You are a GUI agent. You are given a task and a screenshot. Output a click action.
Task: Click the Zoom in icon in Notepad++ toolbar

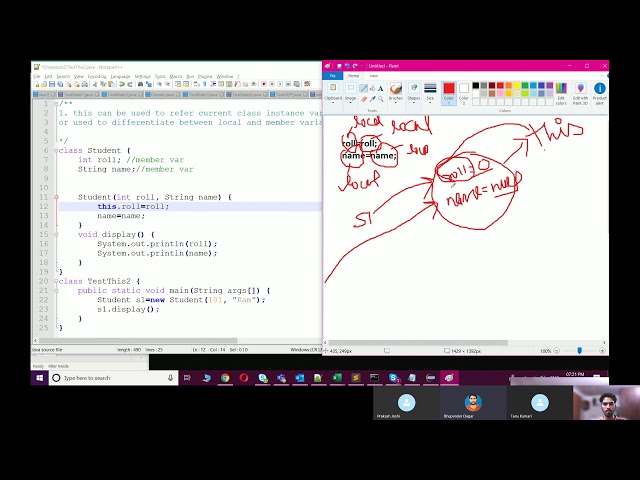click(159, 84)
